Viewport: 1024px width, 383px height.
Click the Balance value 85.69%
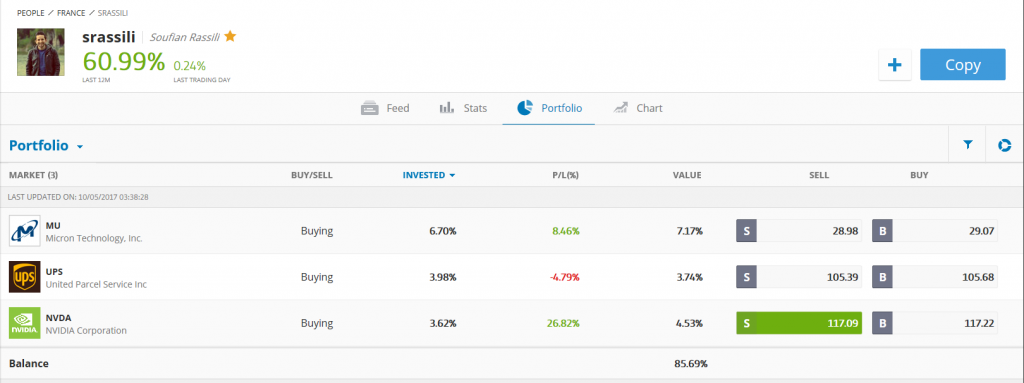click(690, 363)
